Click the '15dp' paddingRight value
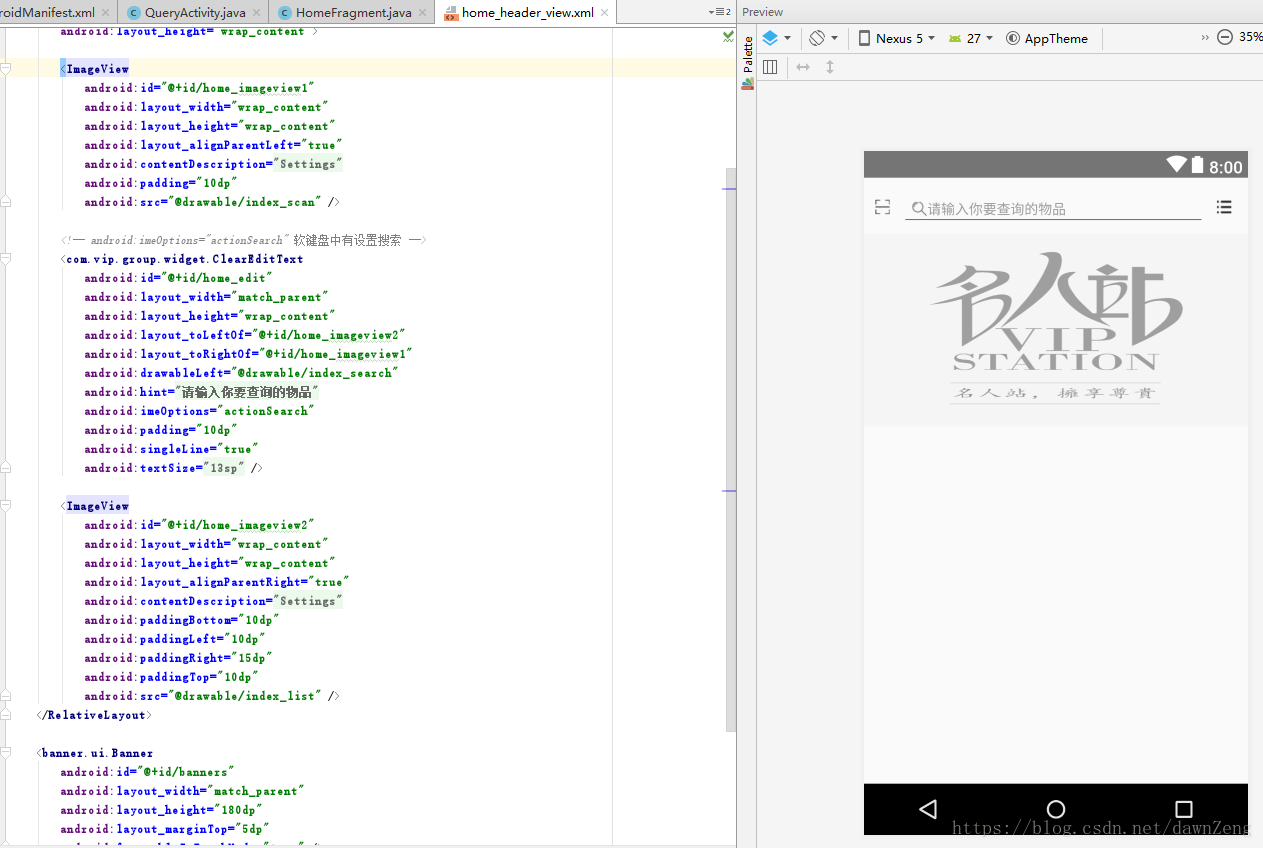The width and height of the screenshot is (1263, 848). tap(251, 658)
